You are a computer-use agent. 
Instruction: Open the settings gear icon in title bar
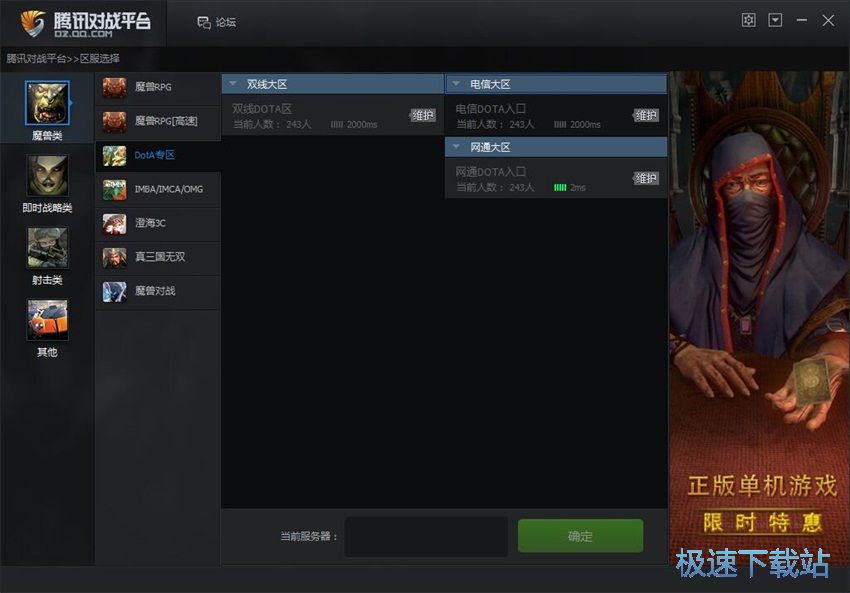(x=748, y=21)
